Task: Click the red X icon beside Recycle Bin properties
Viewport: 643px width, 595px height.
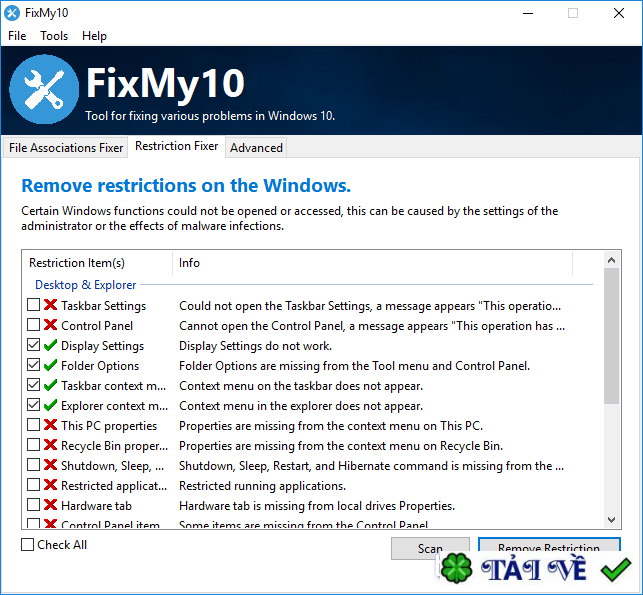Action: coord(50,445)
